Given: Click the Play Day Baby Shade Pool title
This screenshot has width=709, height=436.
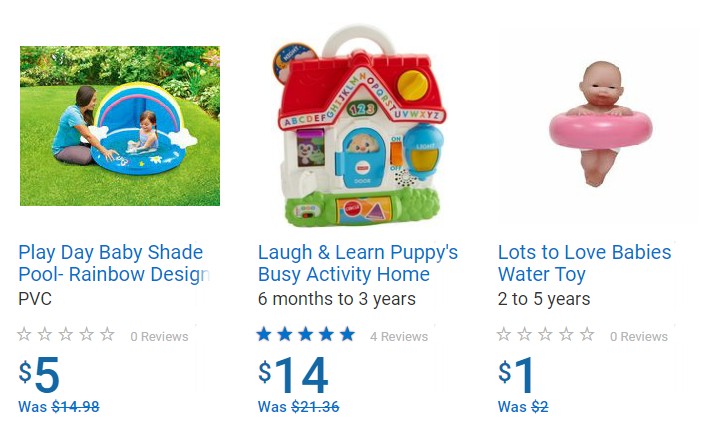Looking at the screenshot, I should 111,263.
